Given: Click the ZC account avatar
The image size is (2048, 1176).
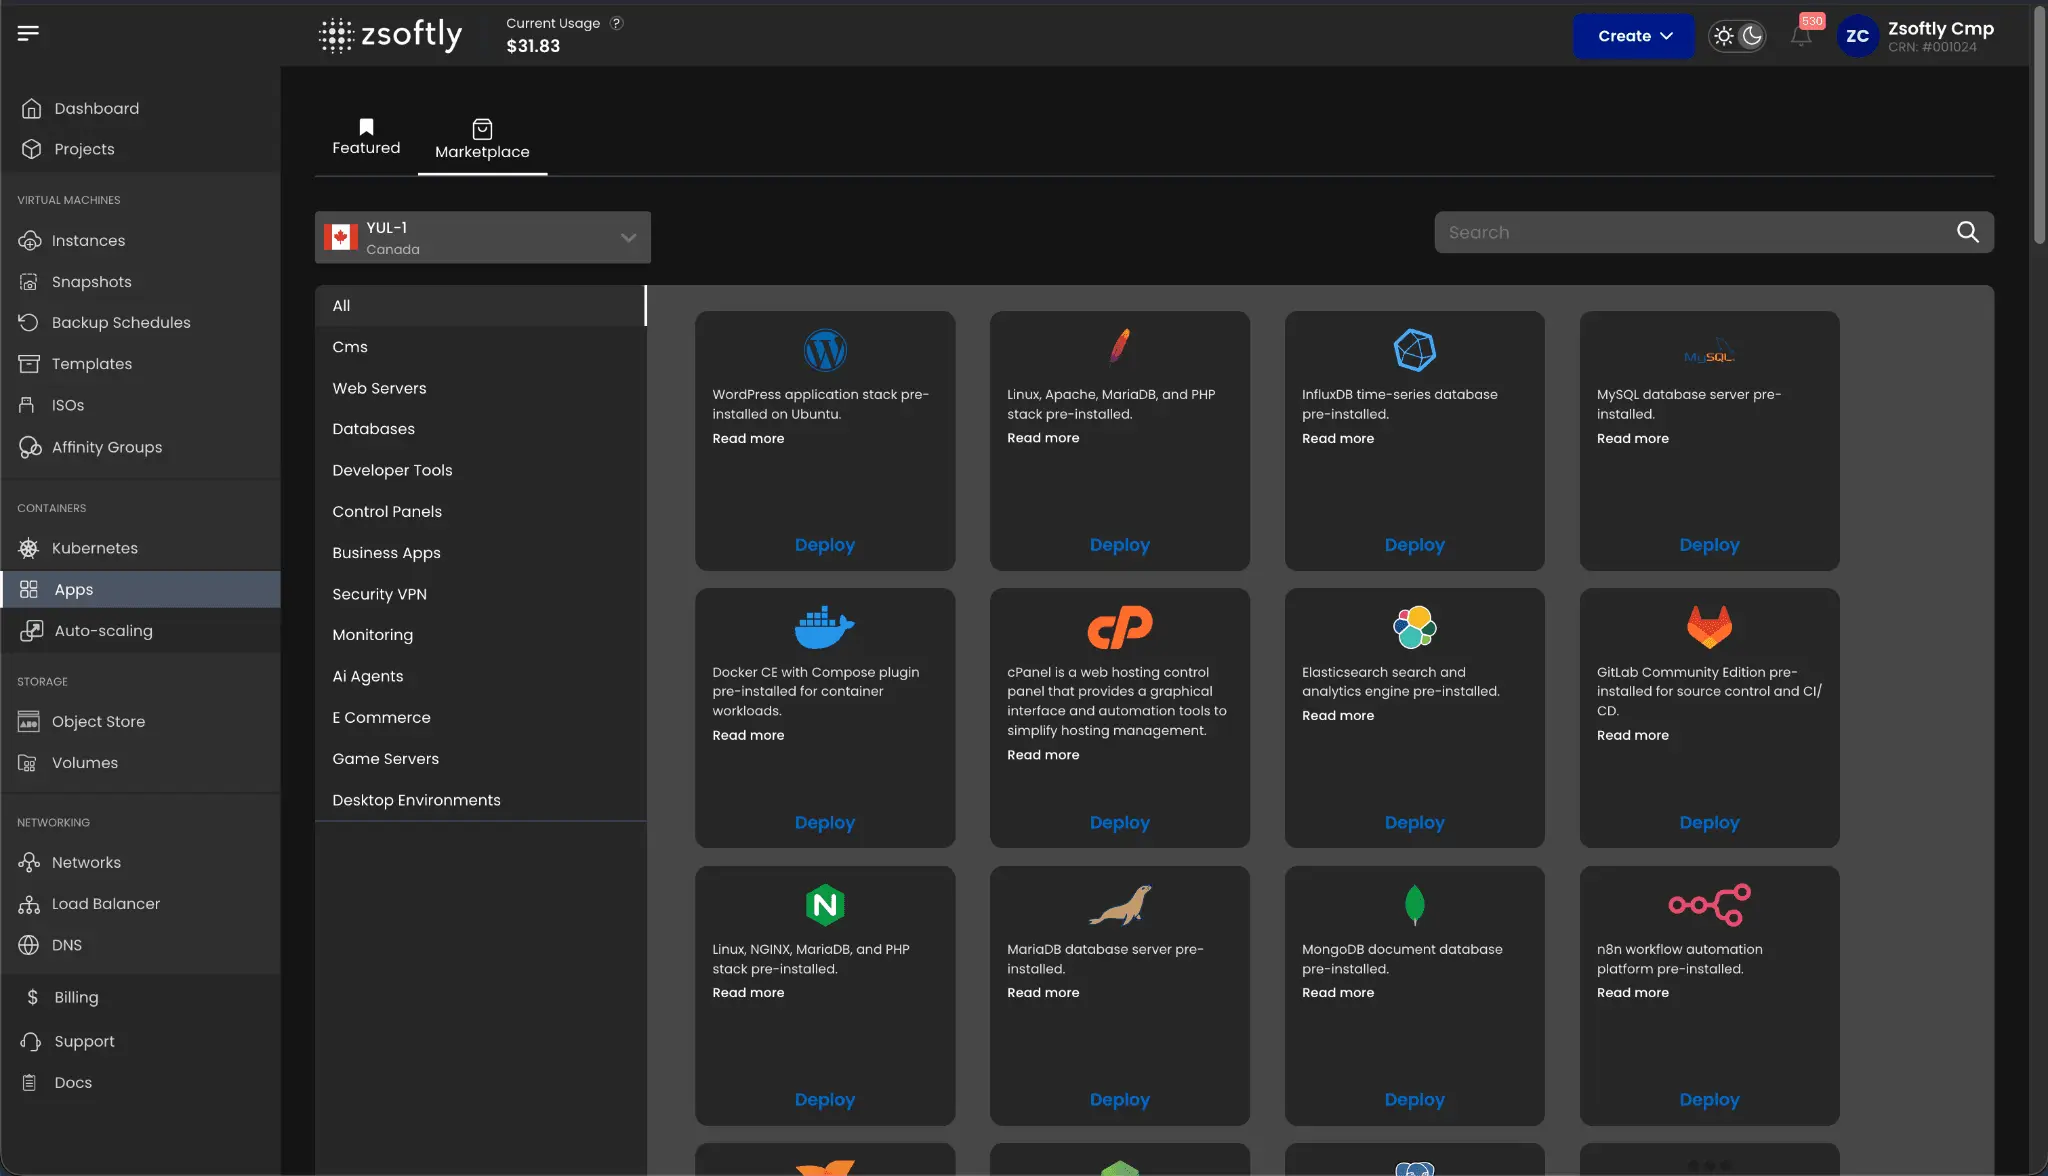Looking at the screenshot, I should tap(1857, 36).
